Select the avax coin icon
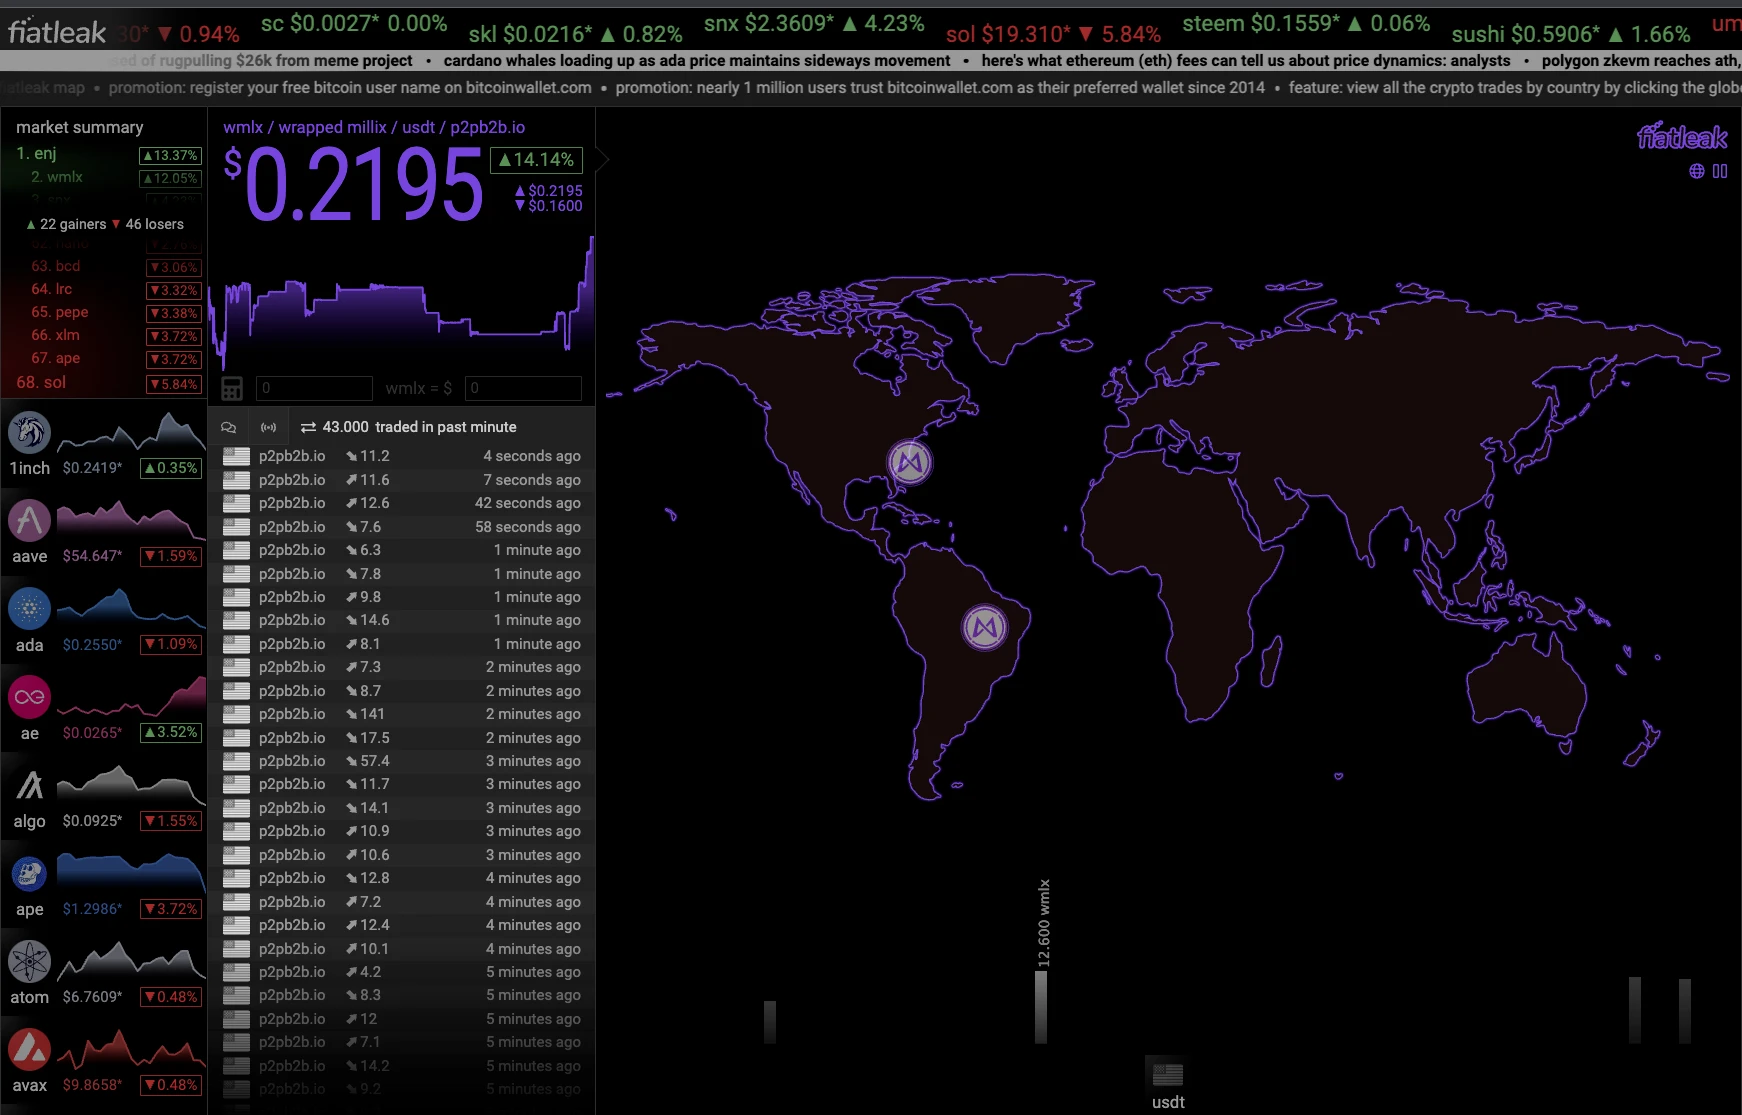1742x1115 pixels. [29, 1049]
